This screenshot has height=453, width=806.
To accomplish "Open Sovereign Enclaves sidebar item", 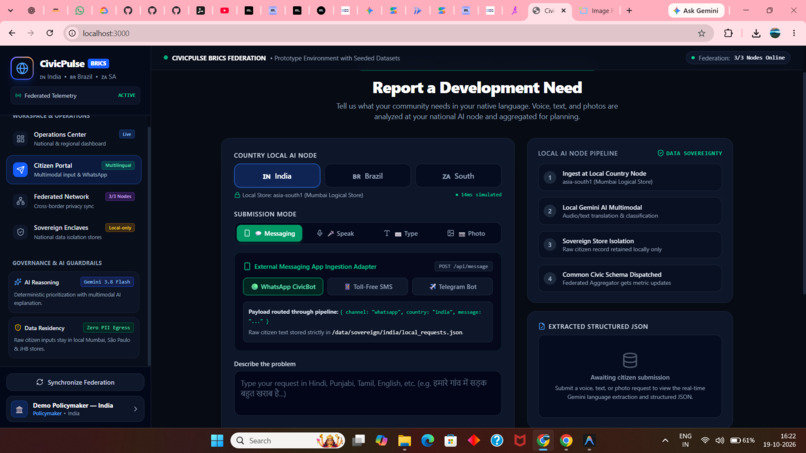I will point(74,232).
